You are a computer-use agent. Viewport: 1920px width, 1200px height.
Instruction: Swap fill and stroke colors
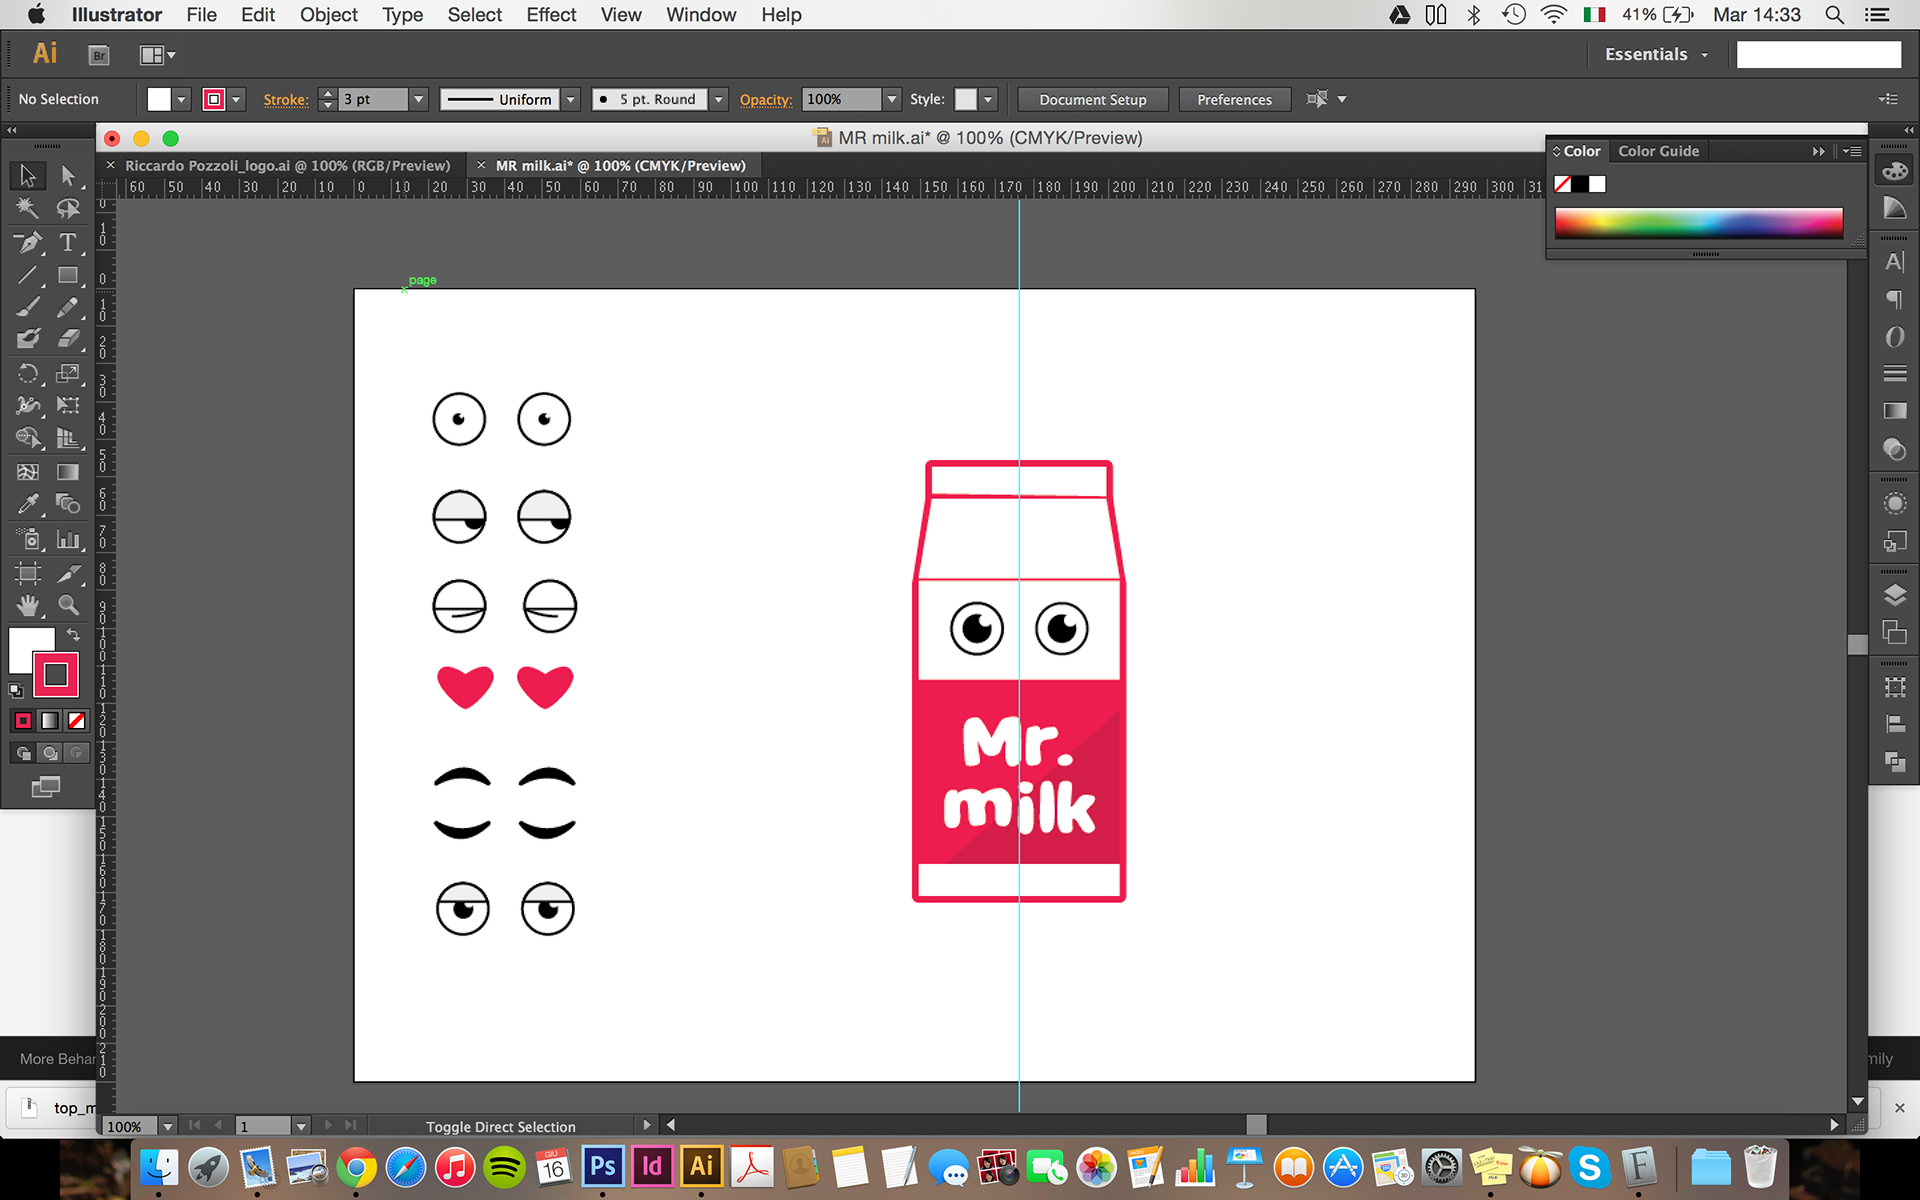[73, 635]
